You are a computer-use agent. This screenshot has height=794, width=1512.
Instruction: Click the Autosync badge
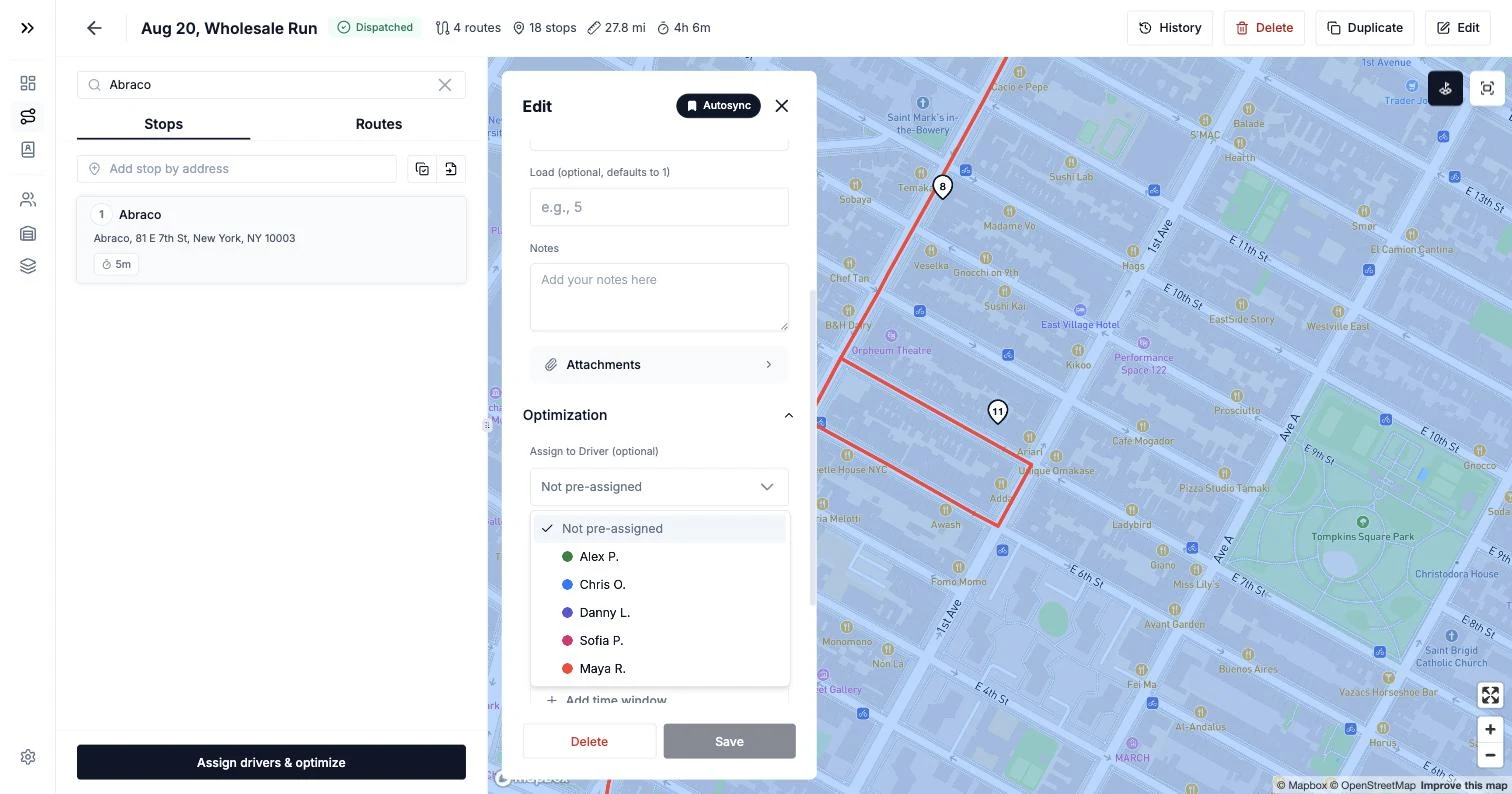coord(718,106)
